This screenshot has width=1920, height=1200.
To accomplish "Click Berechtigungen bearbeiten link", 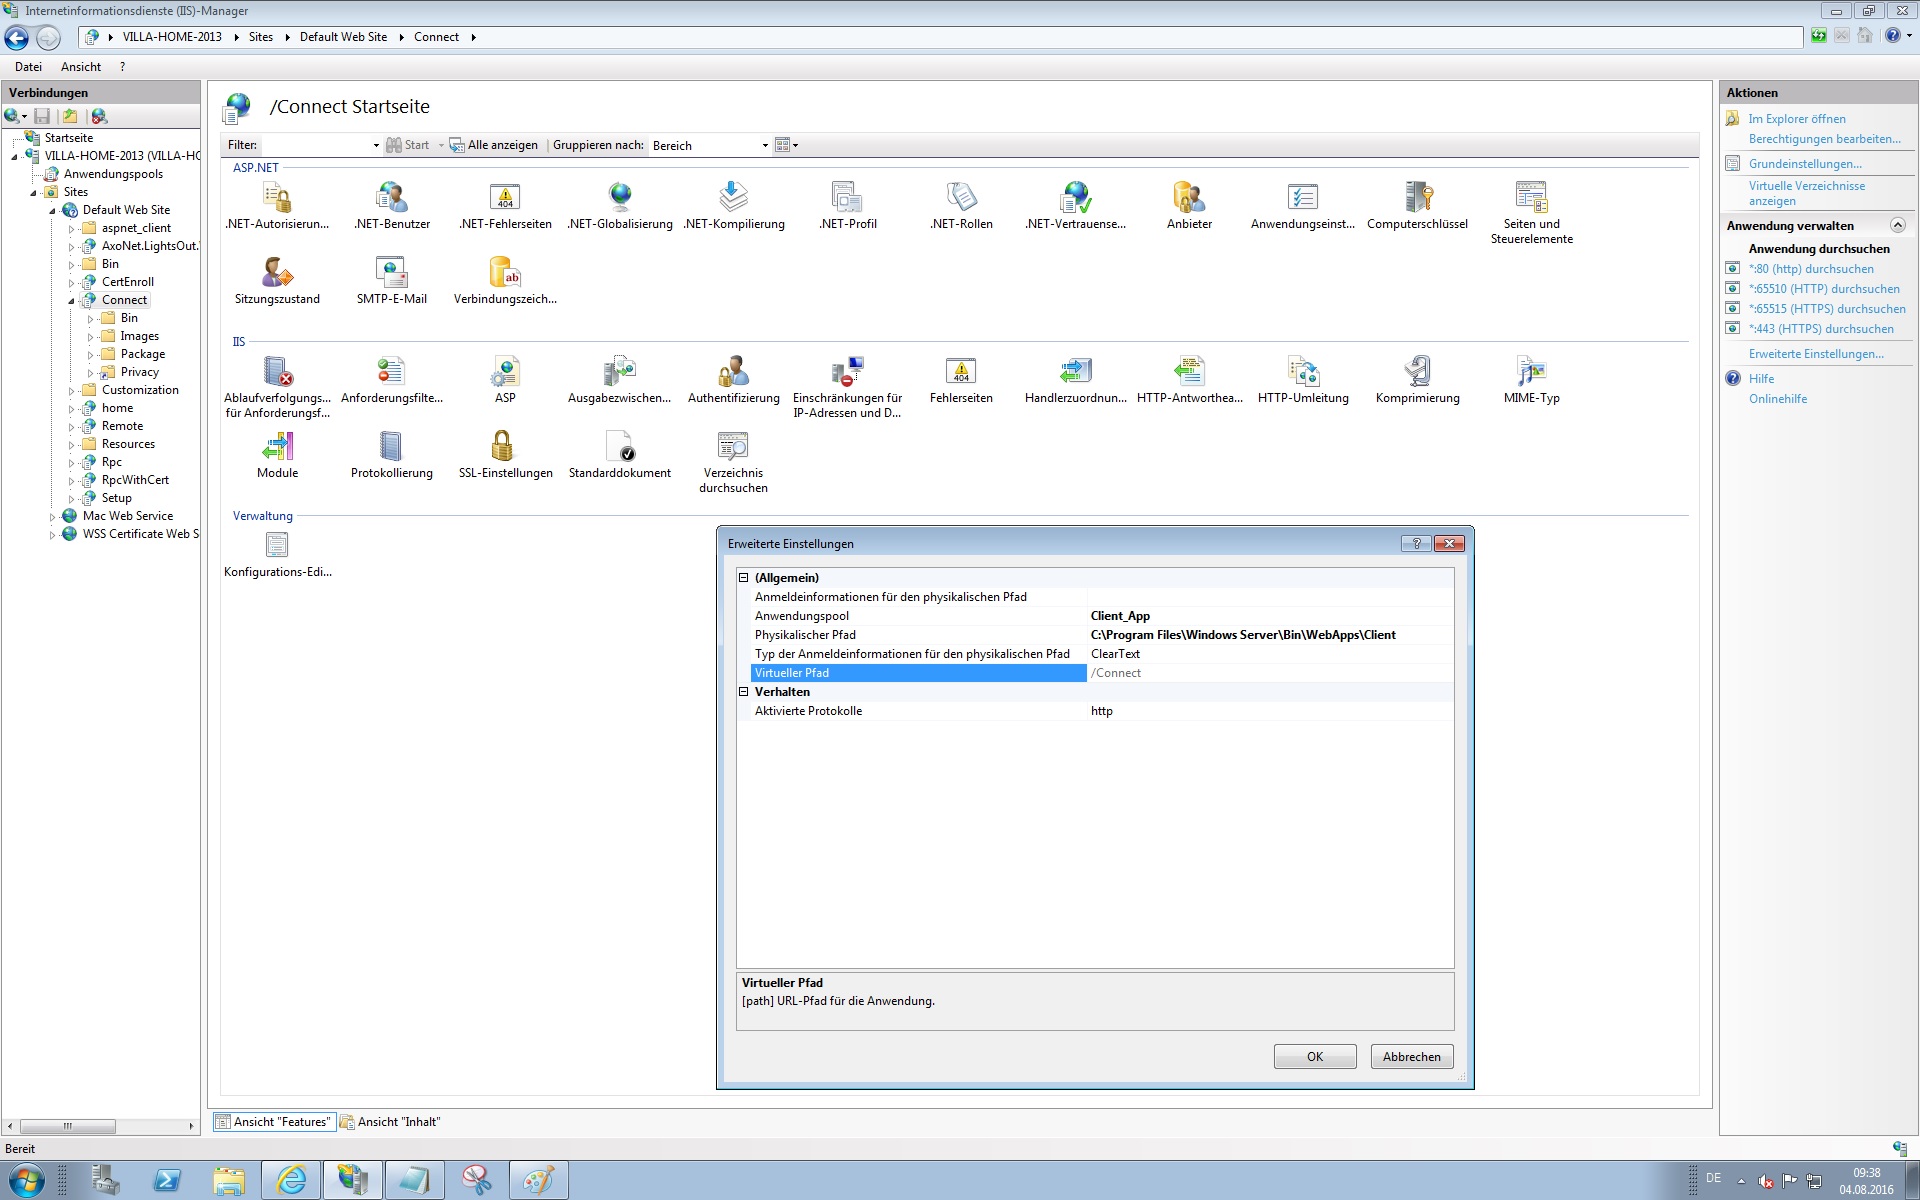I will click(x=1824, y=139).
